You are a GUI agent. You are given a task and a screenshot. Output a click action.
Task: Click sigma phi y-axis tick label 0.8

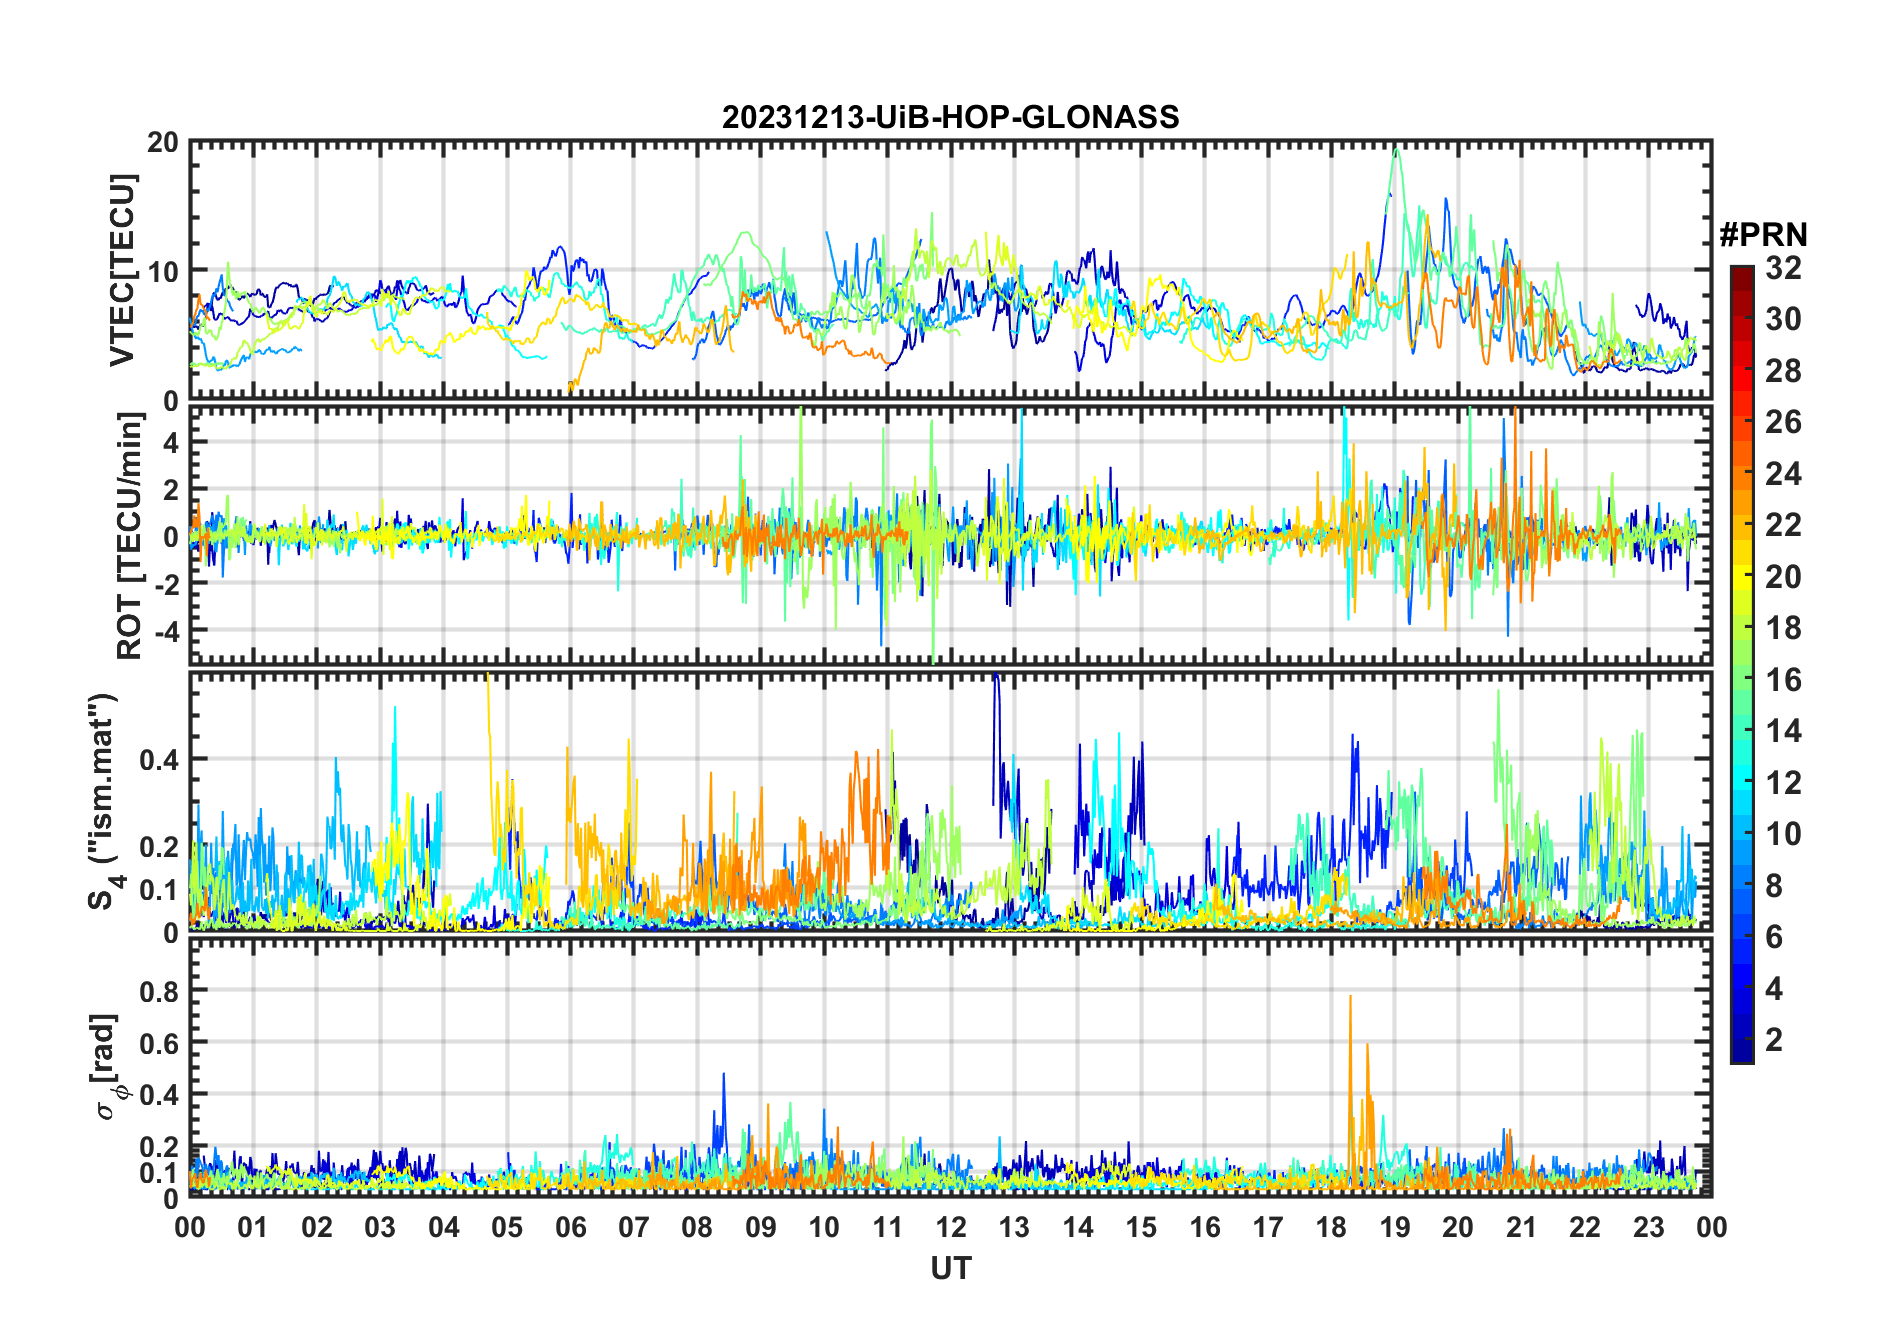click(x=158, y=991)
